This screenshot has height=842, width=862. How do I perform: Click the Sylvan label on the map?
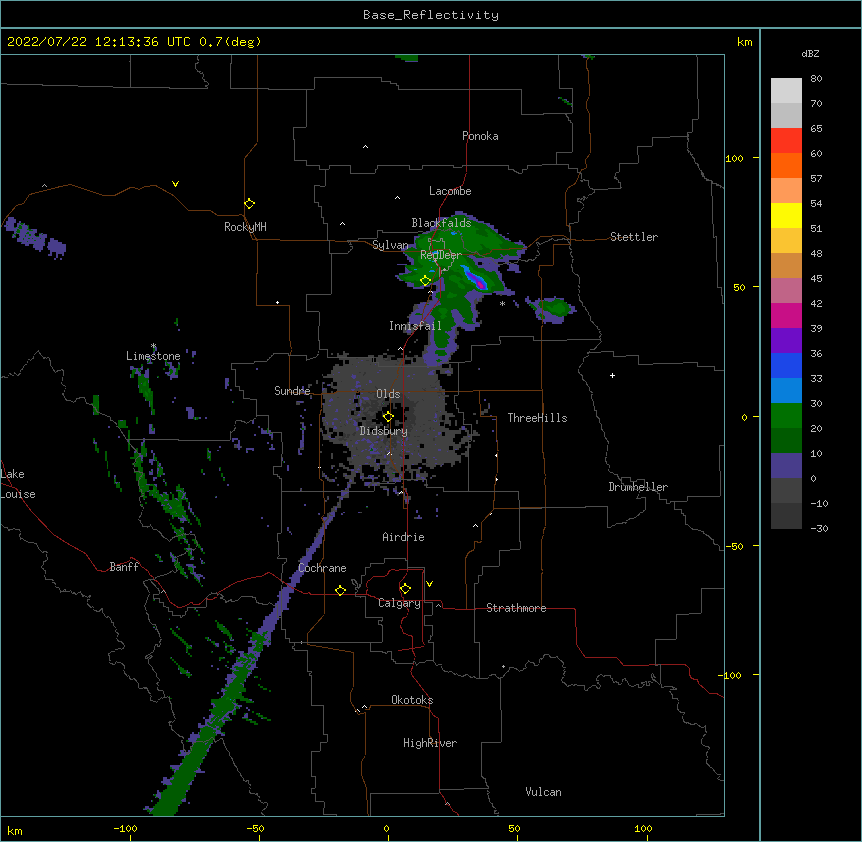point(390,245)
